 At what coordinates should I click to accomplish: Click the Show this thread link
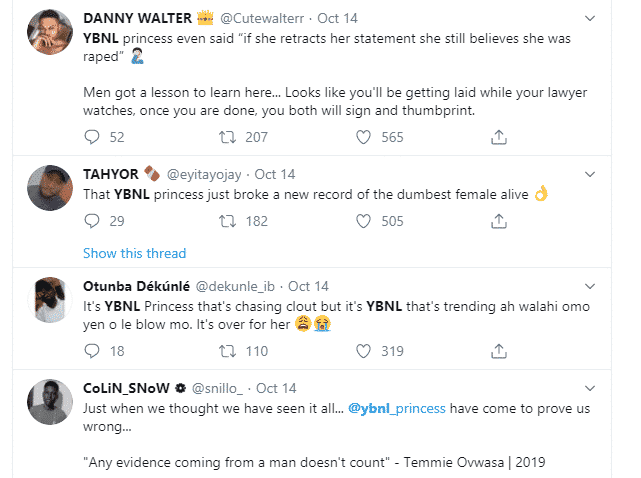coord(134,253)
